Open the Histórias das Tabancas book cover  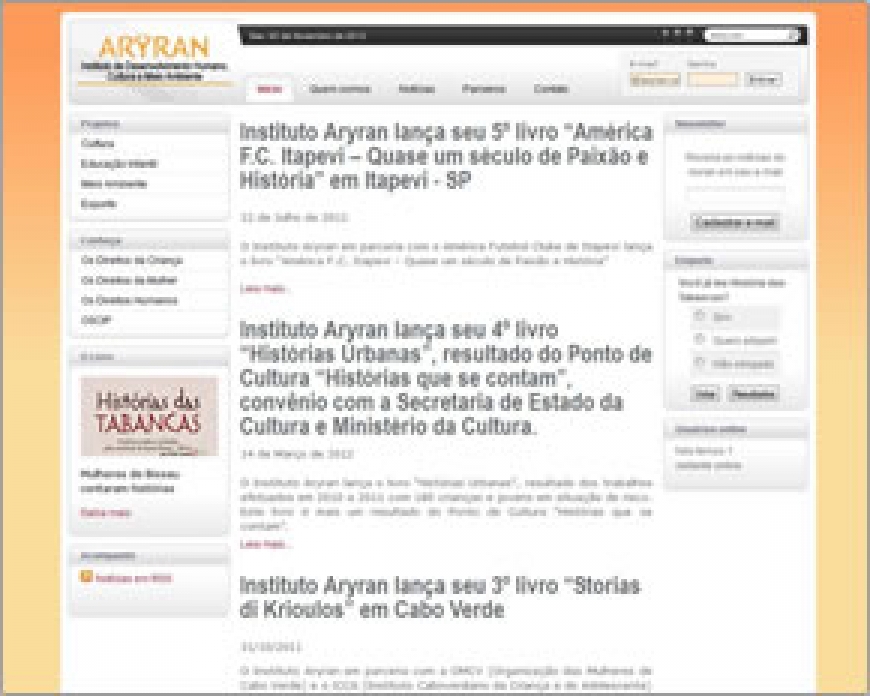[148, 412]
